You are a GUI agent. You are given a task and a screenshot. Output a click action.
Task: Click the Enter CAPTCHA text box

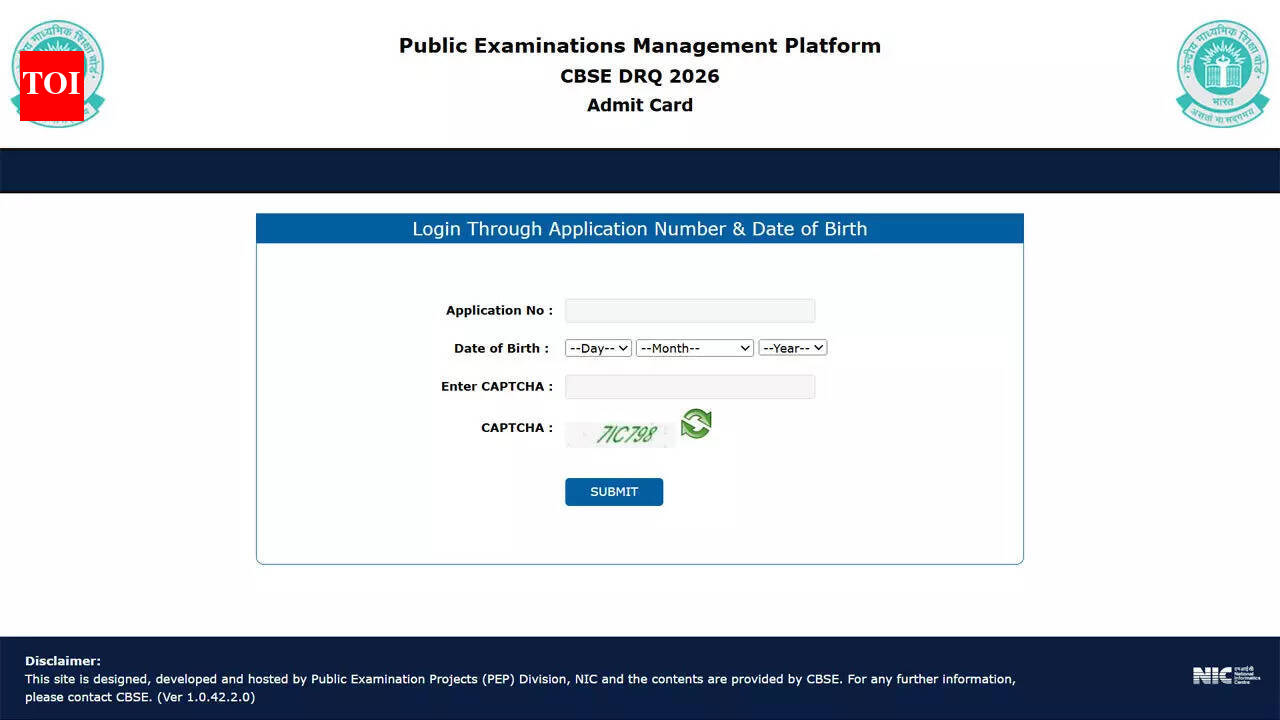coord(689,386)
